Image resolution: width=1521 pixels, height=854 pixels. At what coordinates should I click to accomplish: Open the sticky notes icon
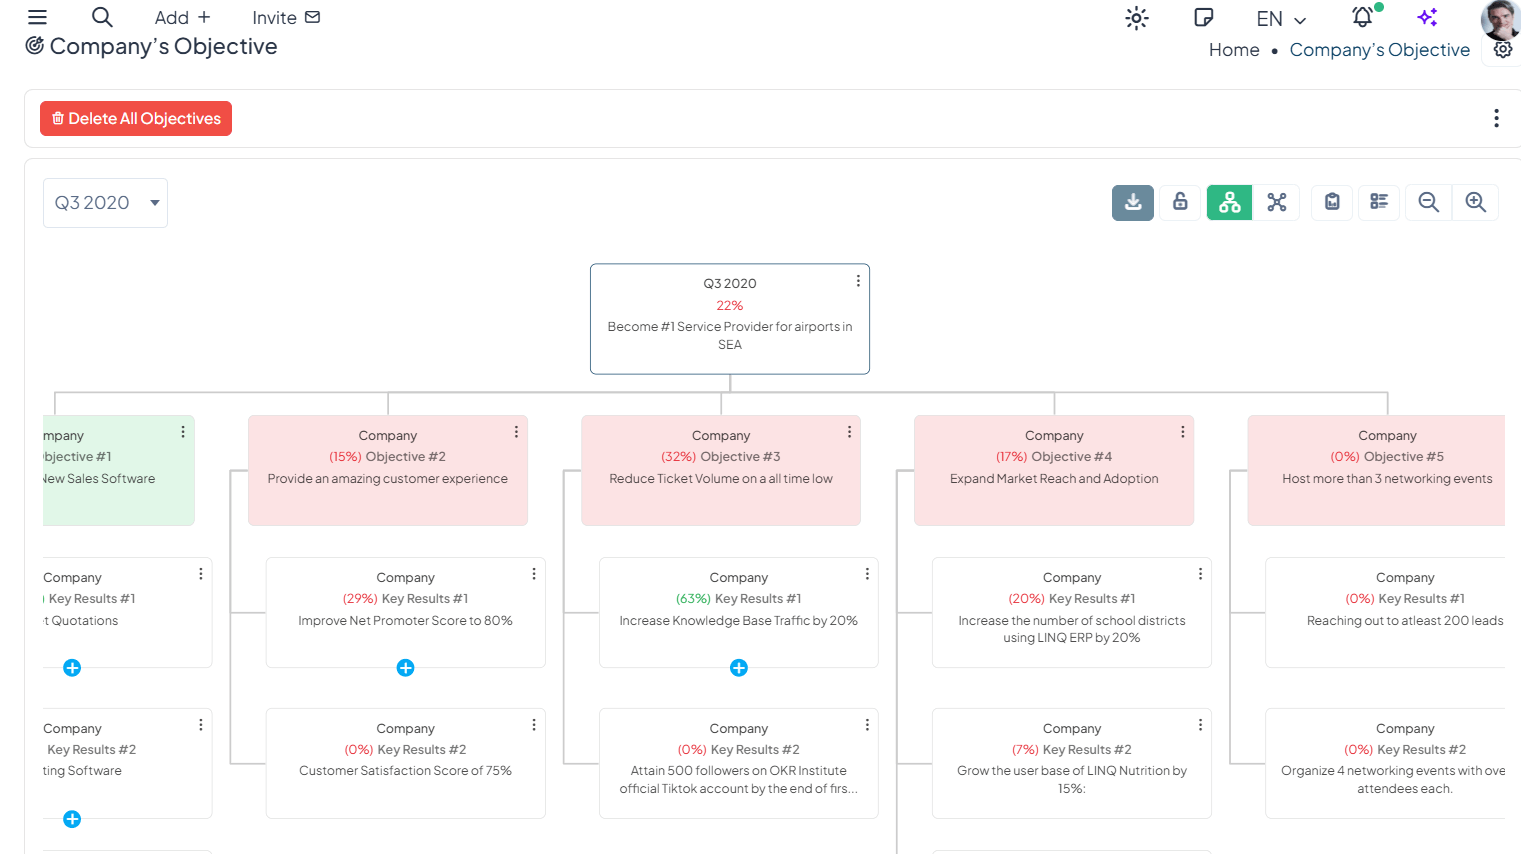(x=1204, y=18)
